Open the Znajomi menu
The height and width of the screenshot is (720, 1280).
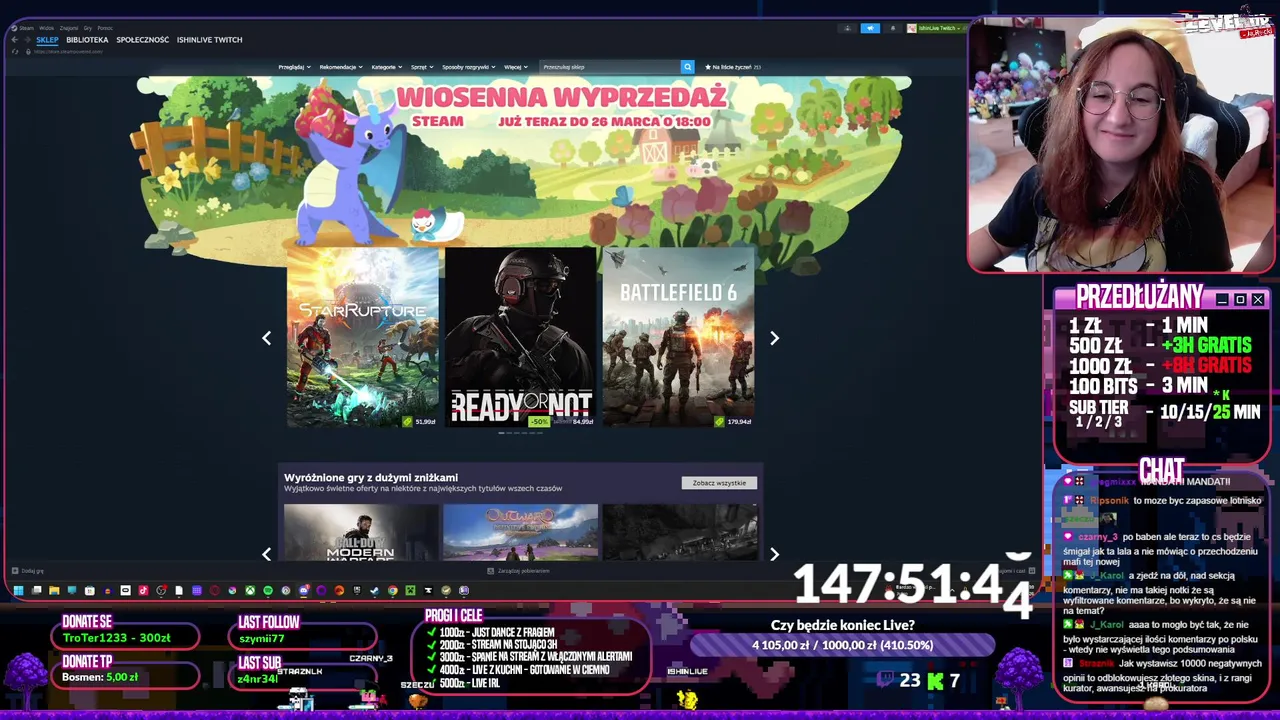(x=69, y=28)
